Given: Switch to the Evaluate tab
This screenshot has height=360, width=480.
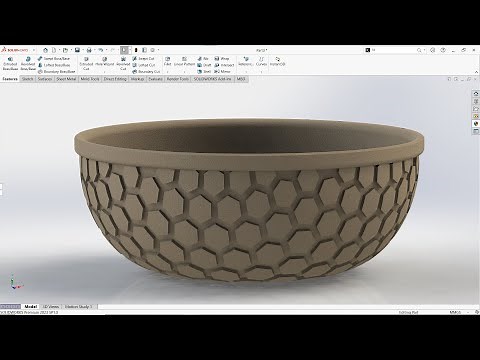Looking at the screenshot, I should click(x=155, y=79).
